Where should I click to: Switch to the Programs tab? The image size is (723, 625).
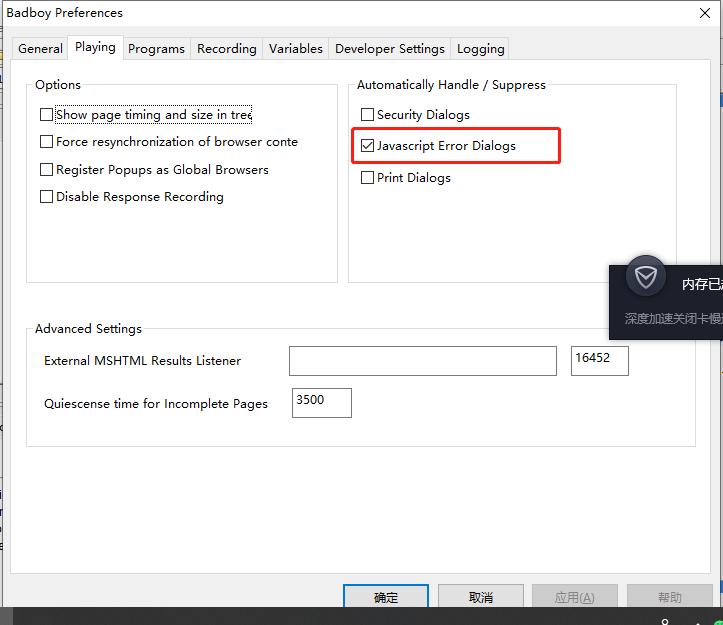pos(156,48)
